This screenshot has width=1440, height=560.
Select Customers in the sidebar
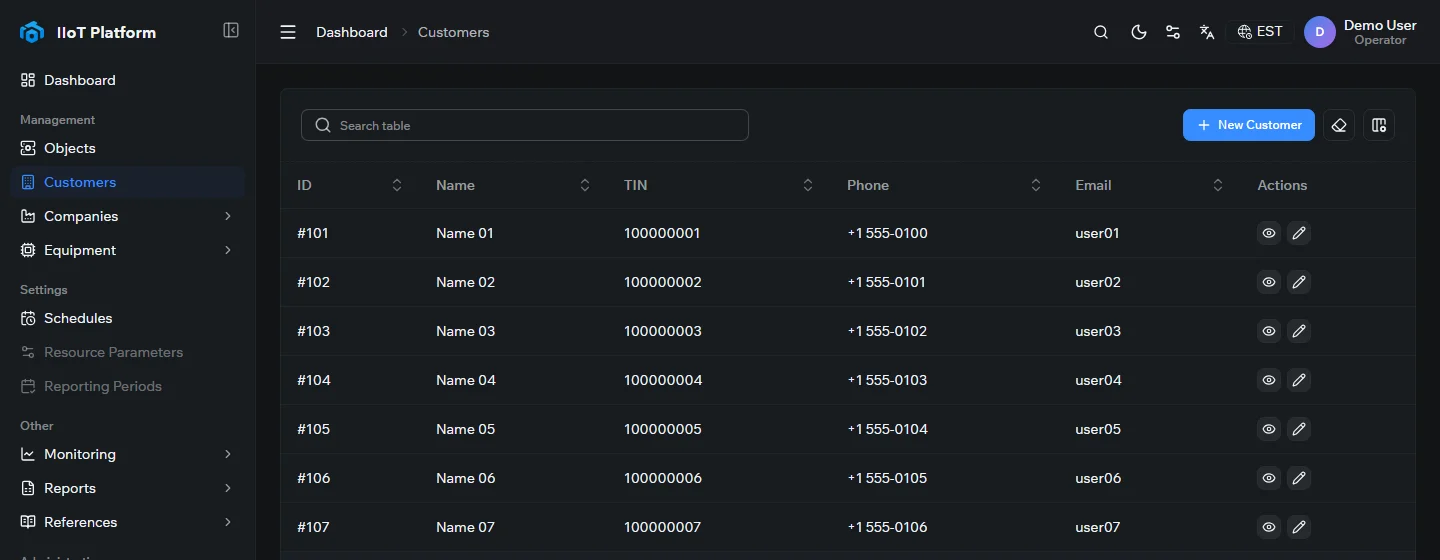pyautogui.click(x=127, y=182)
